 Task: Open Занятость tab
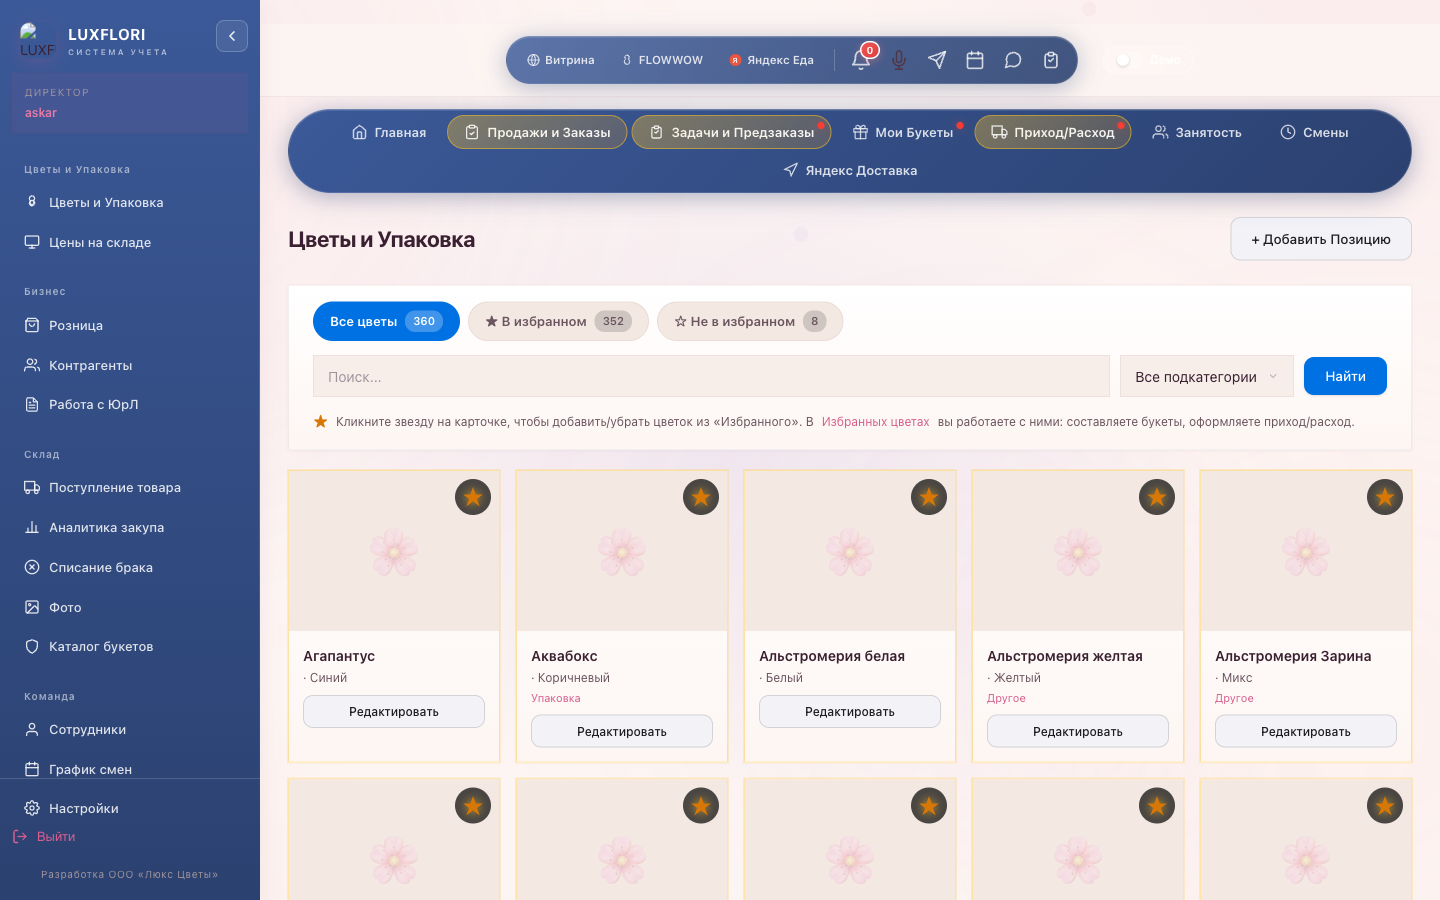click(x=1197, y=132)
